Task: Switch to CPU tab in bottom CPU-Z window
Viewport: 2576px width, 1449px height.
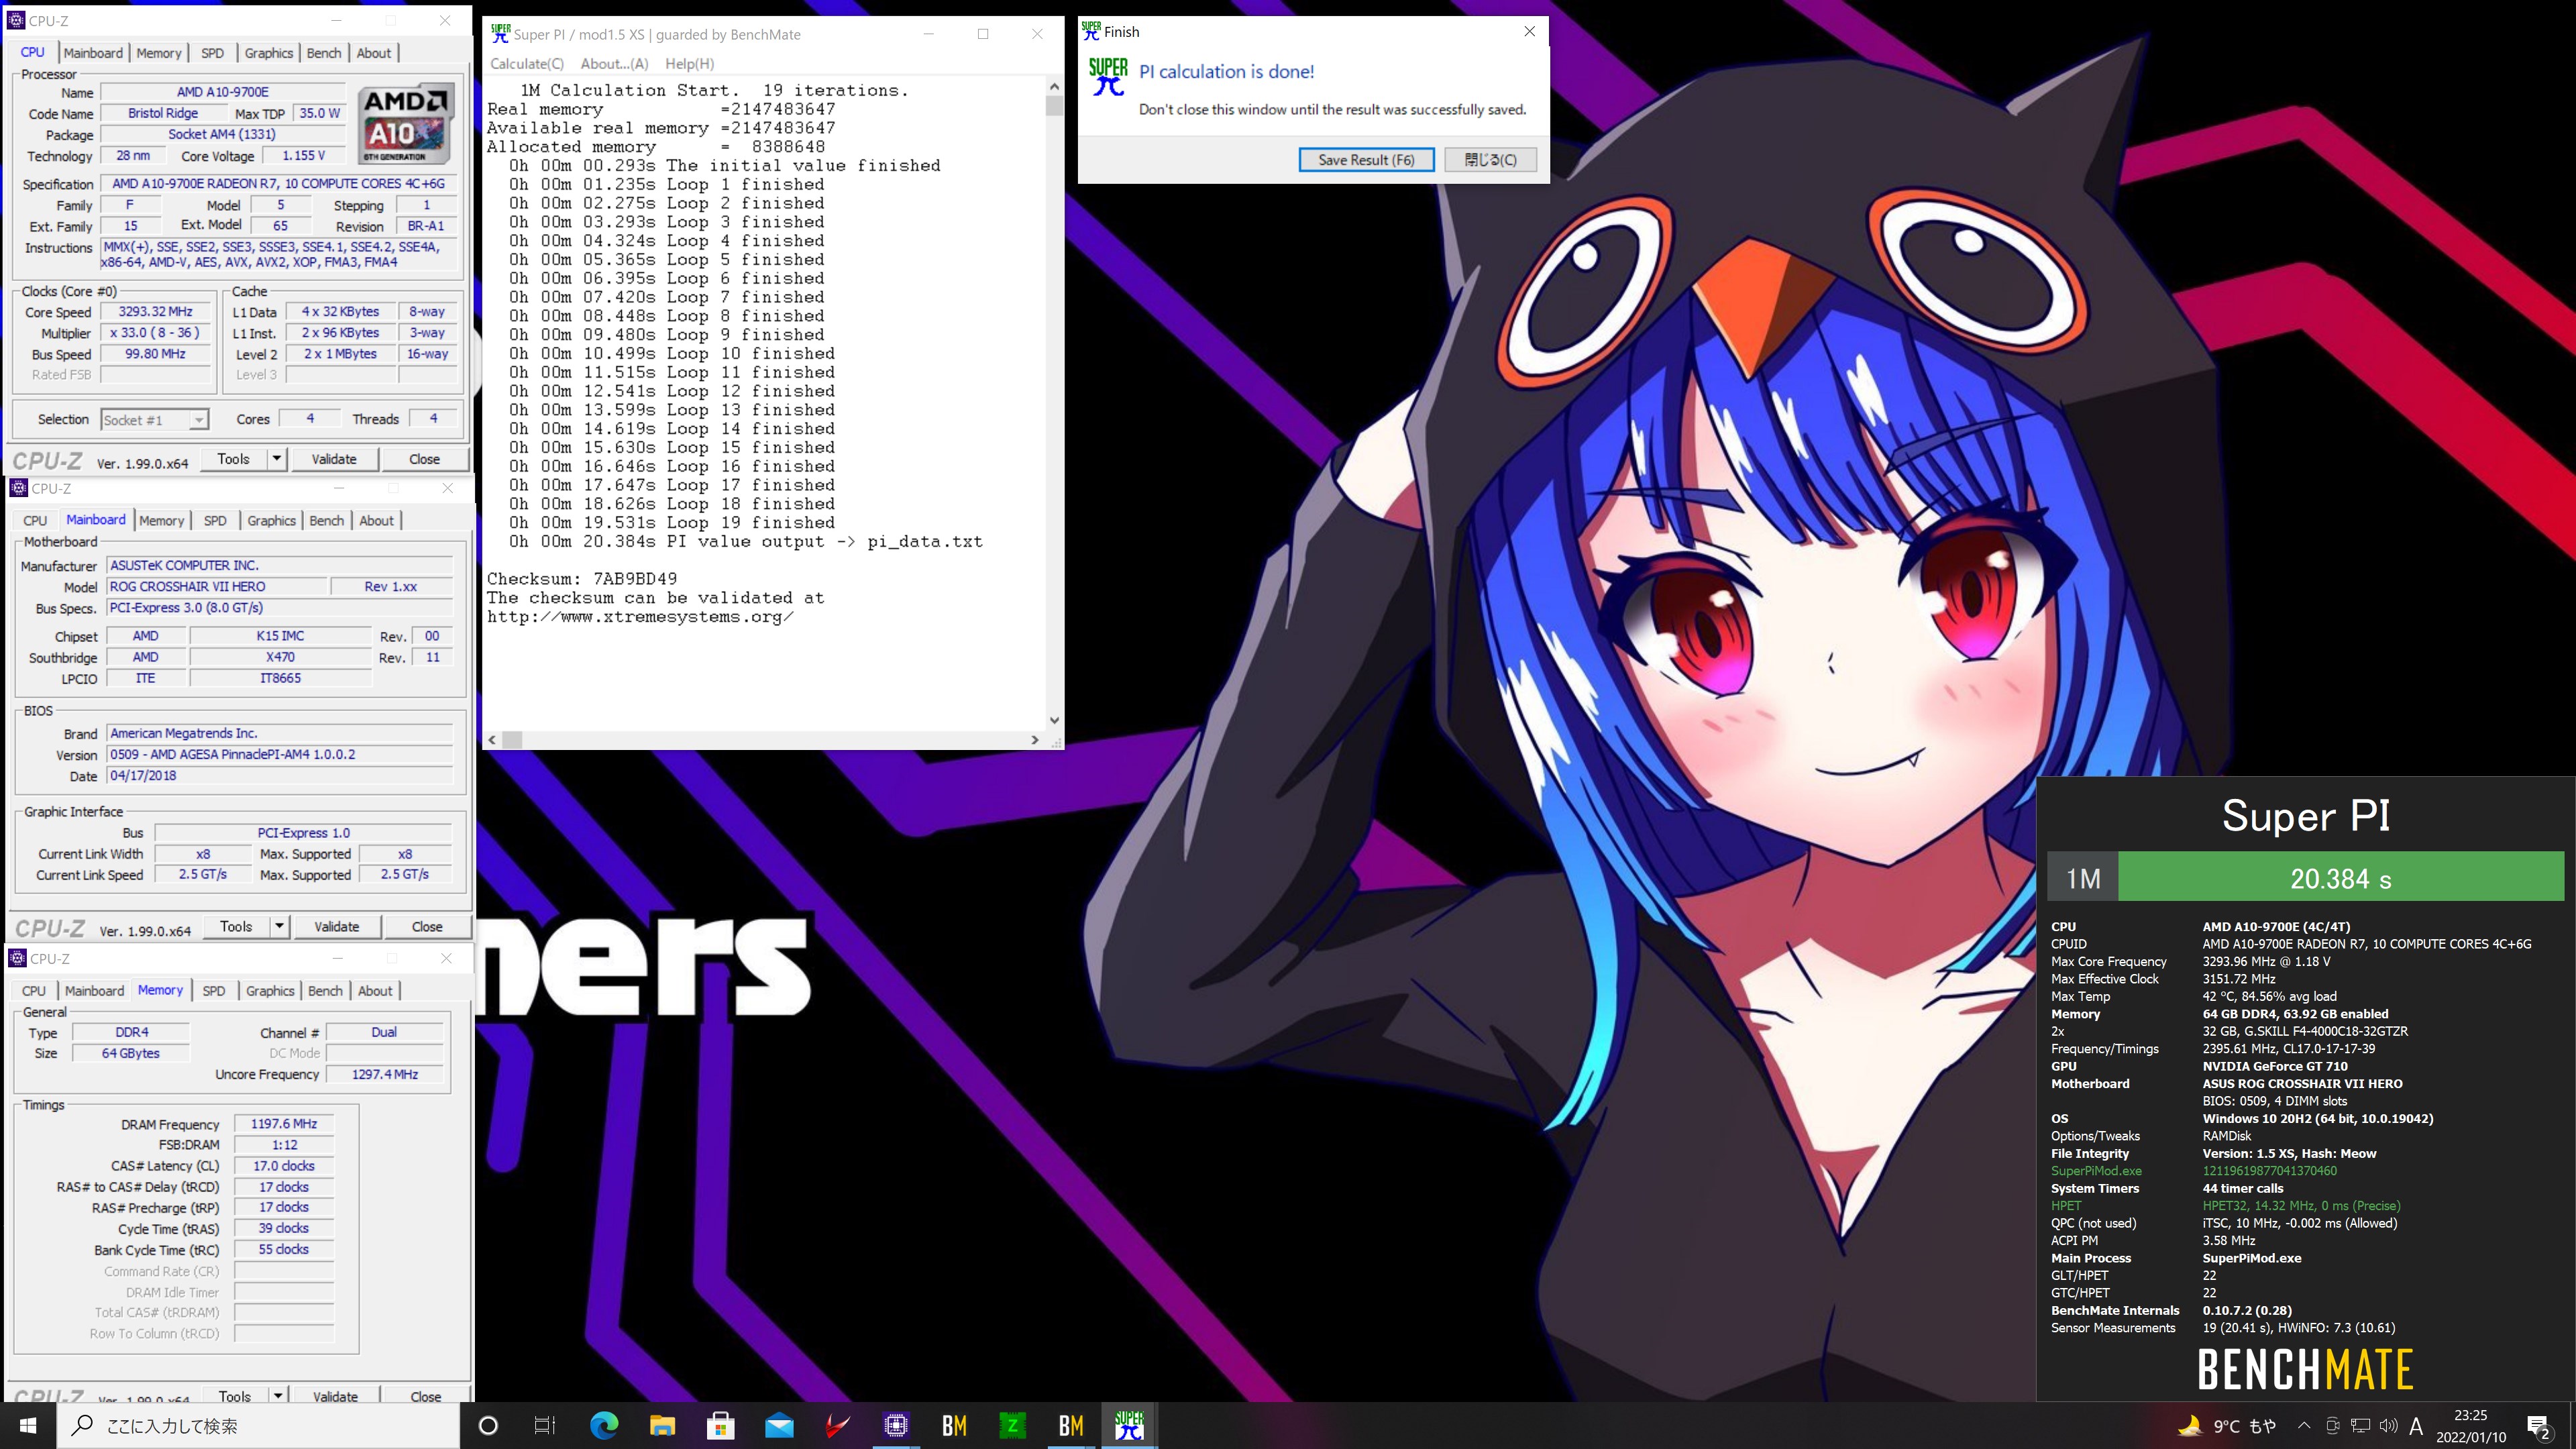Action: click(x=34, y=990)
